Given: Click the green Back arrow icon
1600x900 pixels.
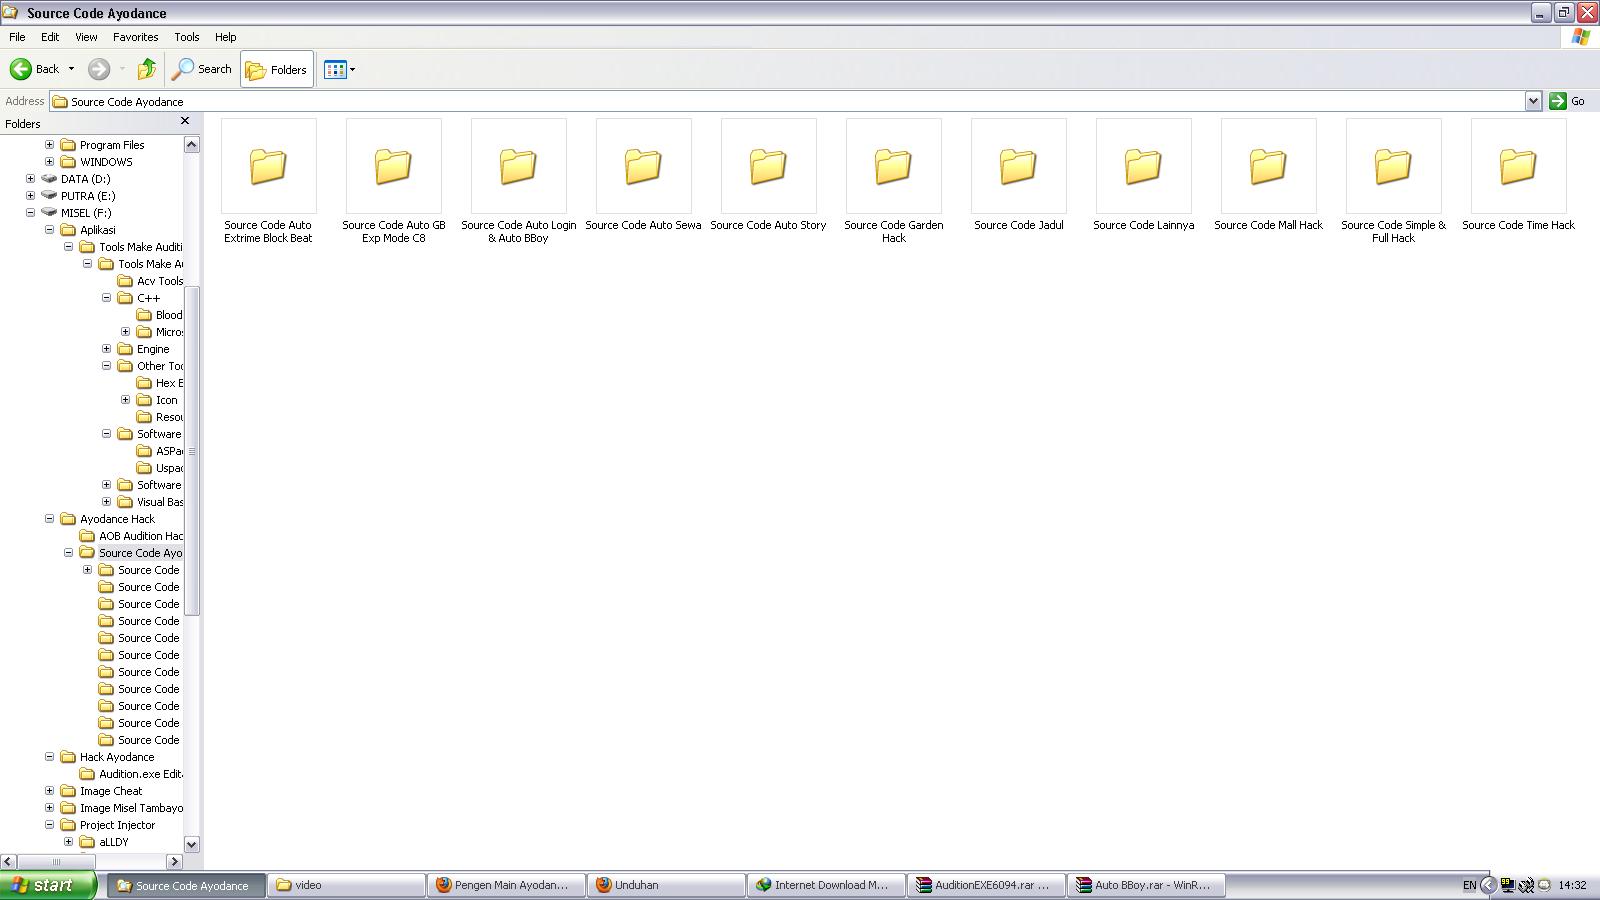Looking at the screenshot, I should coord(21,69).
